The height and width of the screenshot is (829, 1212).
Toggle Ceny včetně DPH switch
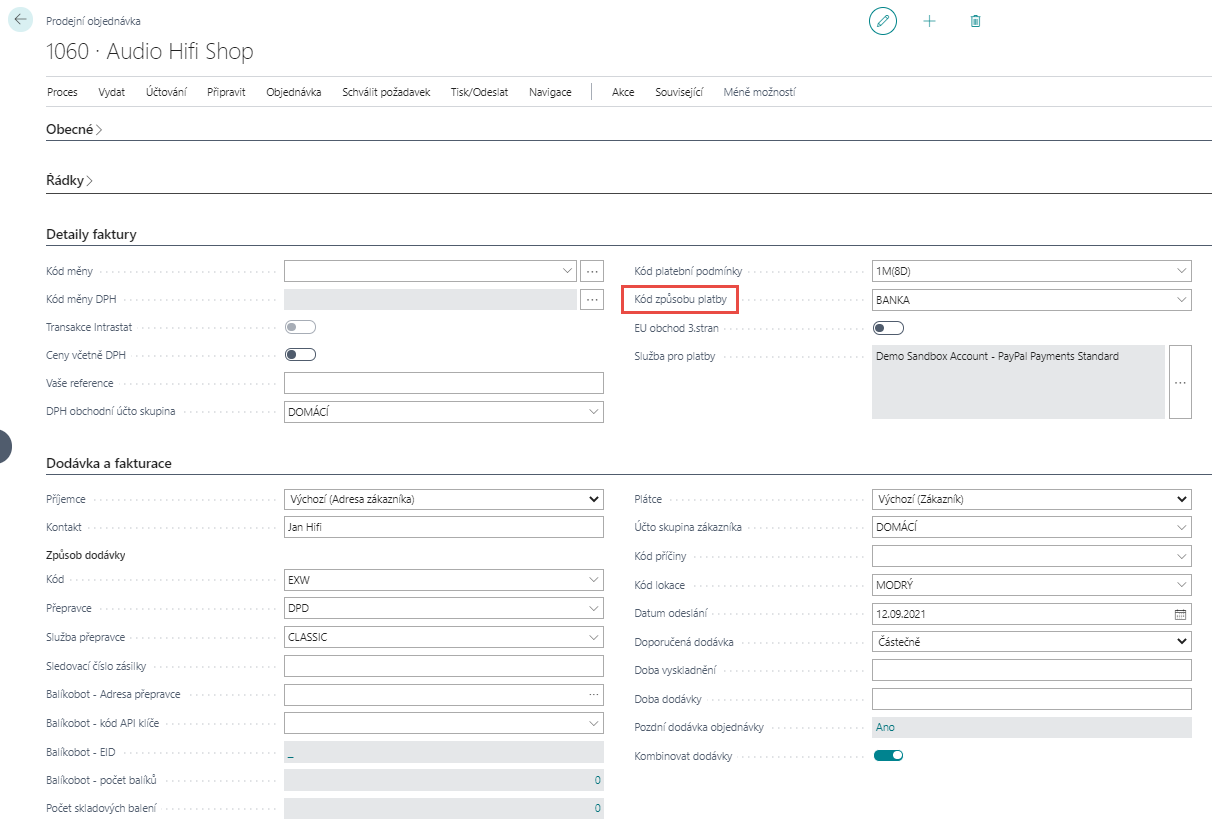coord(300,355)
